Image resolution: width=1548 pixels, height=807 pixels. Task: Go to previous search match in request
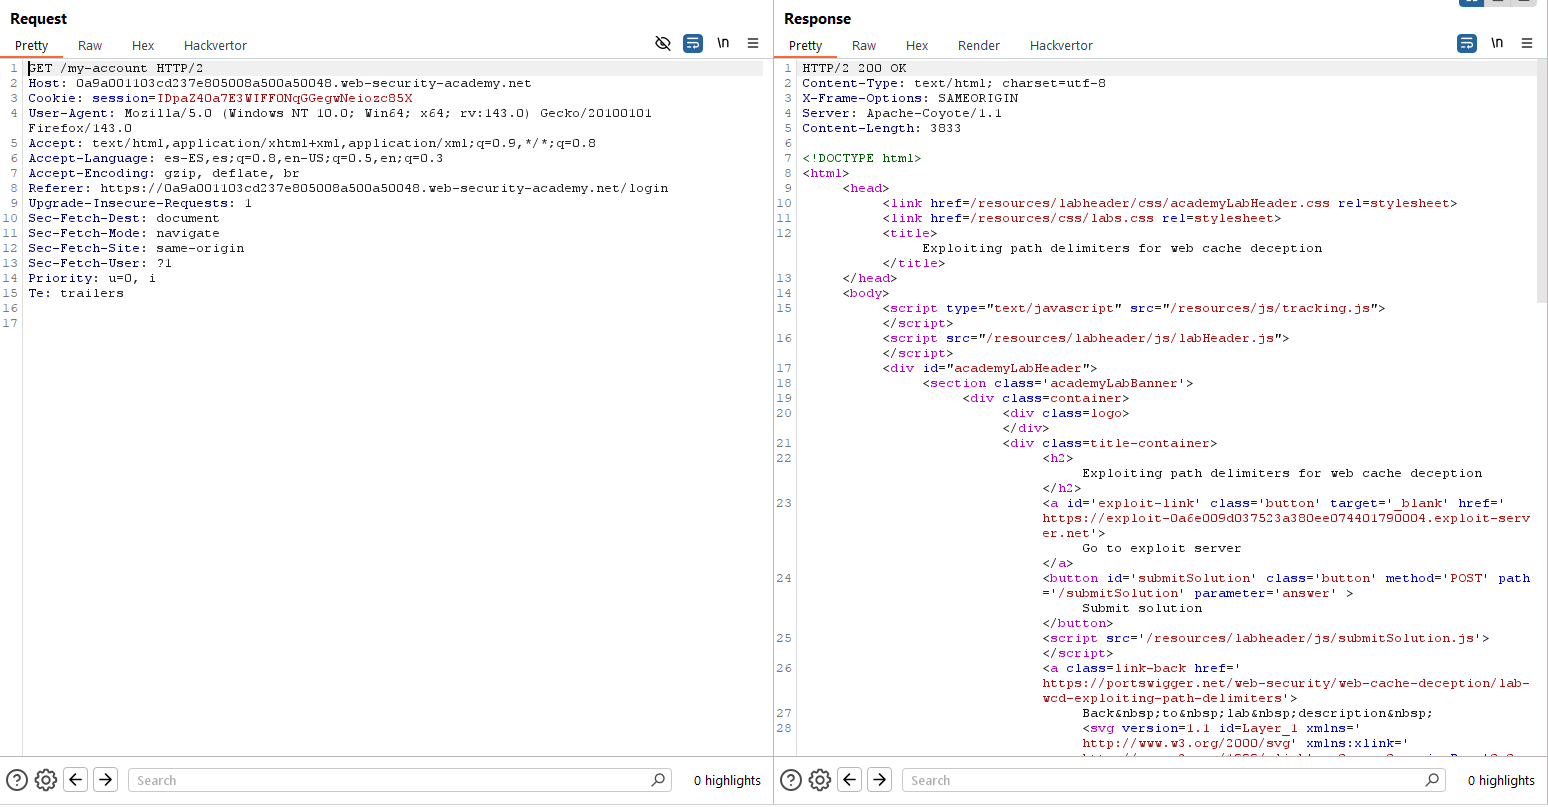tap(76, 780)
